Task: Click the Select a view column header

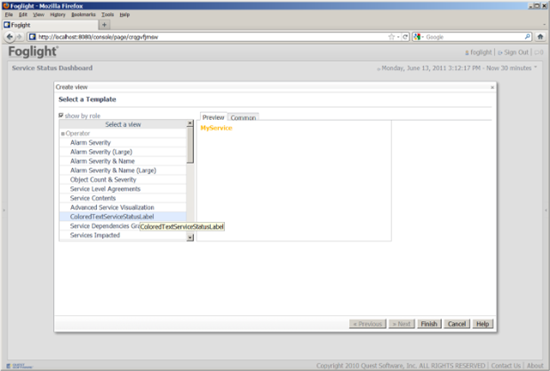Action: (x=123, y=124)
